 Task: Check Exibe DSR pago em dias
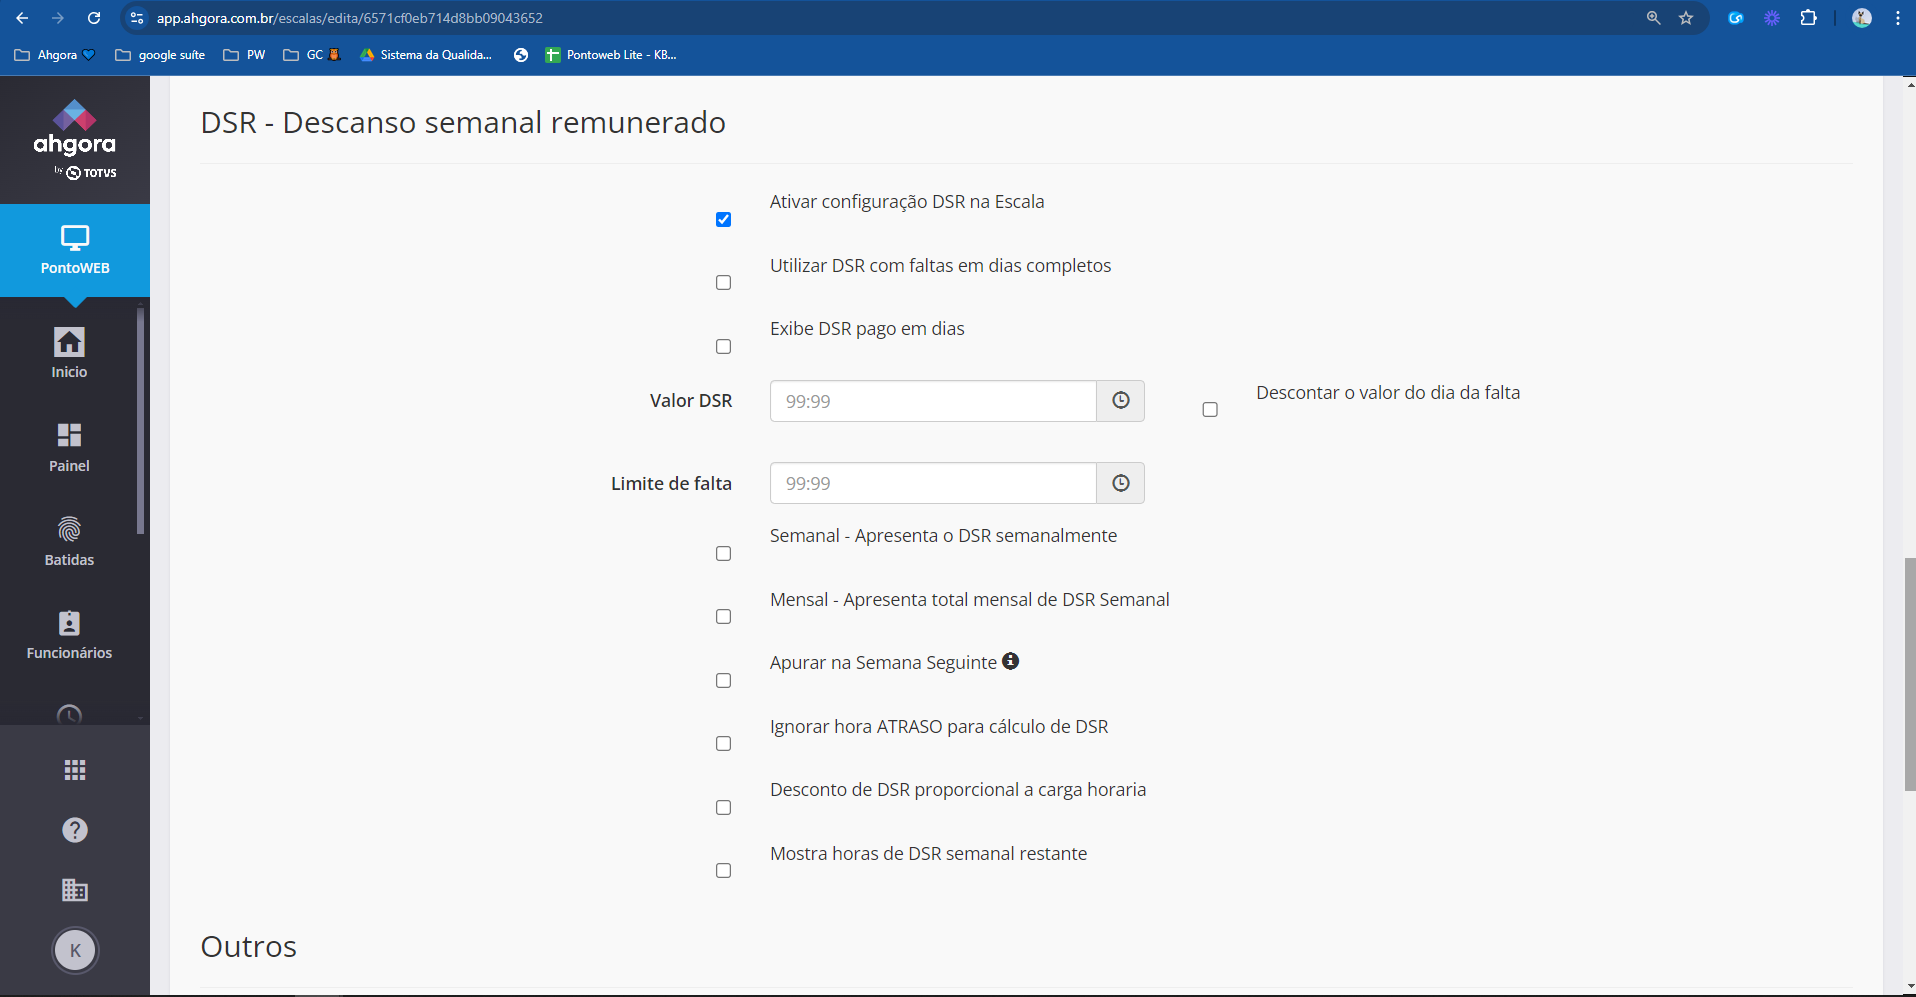(723, 346)
